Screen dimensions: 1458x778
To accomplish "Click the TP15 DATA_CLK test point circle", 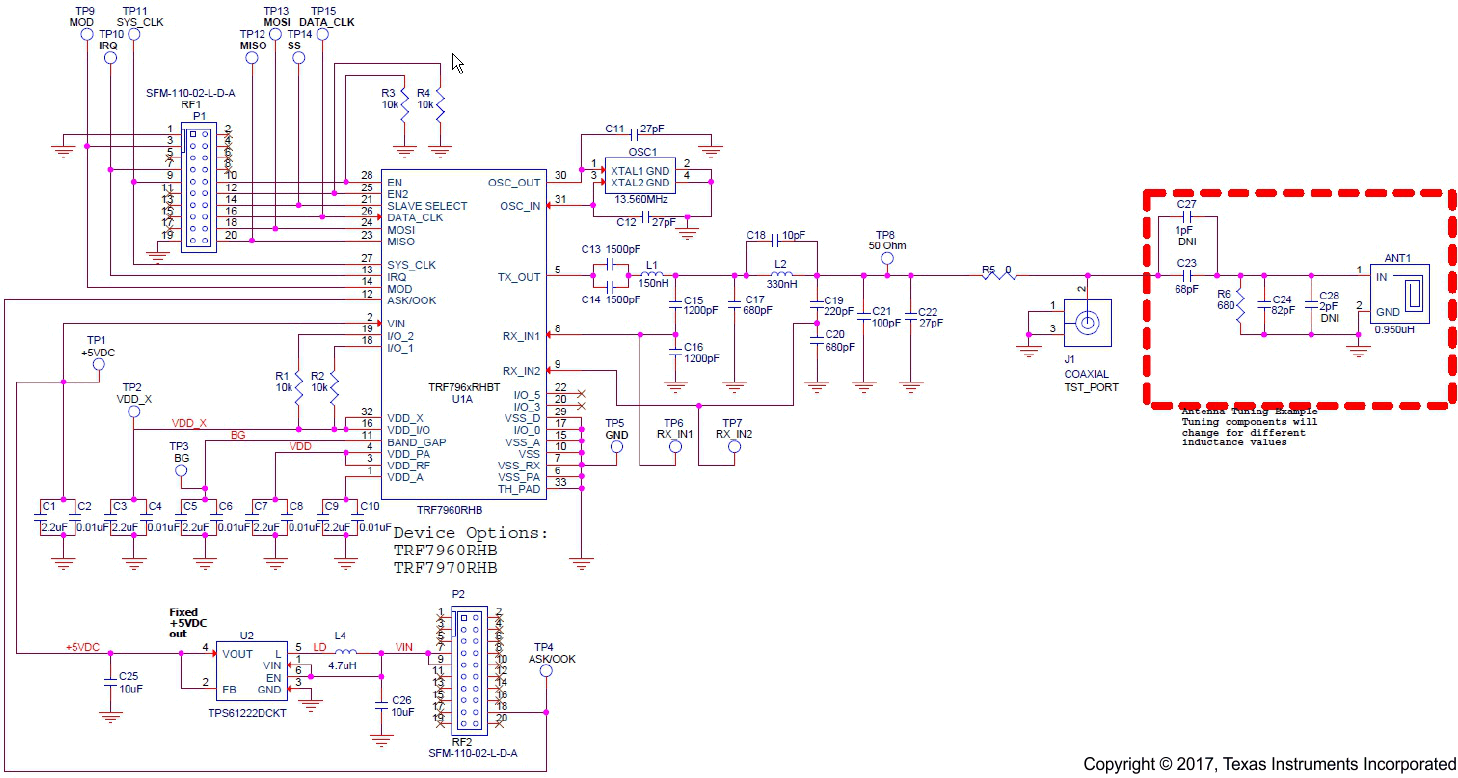I will (321, 34).
